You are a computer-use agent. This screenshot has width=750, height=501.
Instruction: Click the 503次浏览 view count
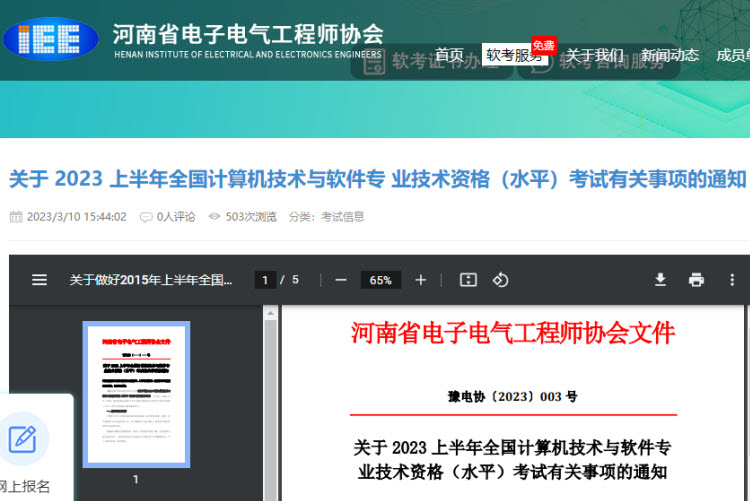coord(251,217)
